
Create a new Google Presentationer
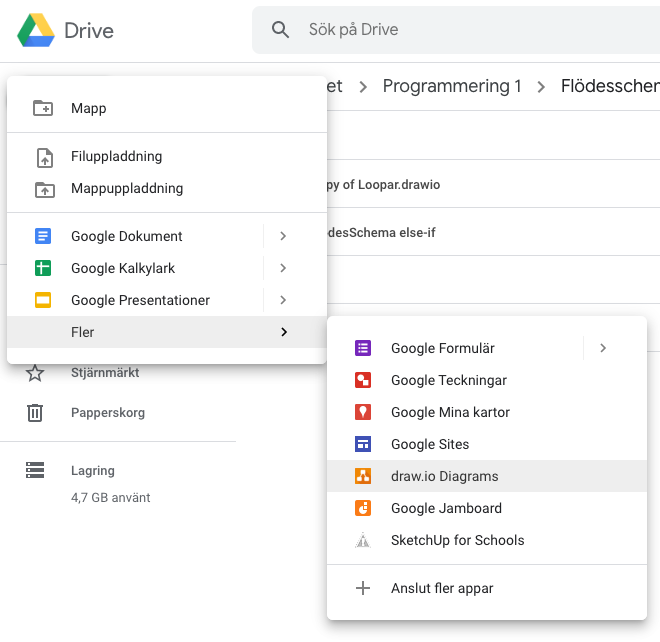pyautogui.click(x=135, y=300)
